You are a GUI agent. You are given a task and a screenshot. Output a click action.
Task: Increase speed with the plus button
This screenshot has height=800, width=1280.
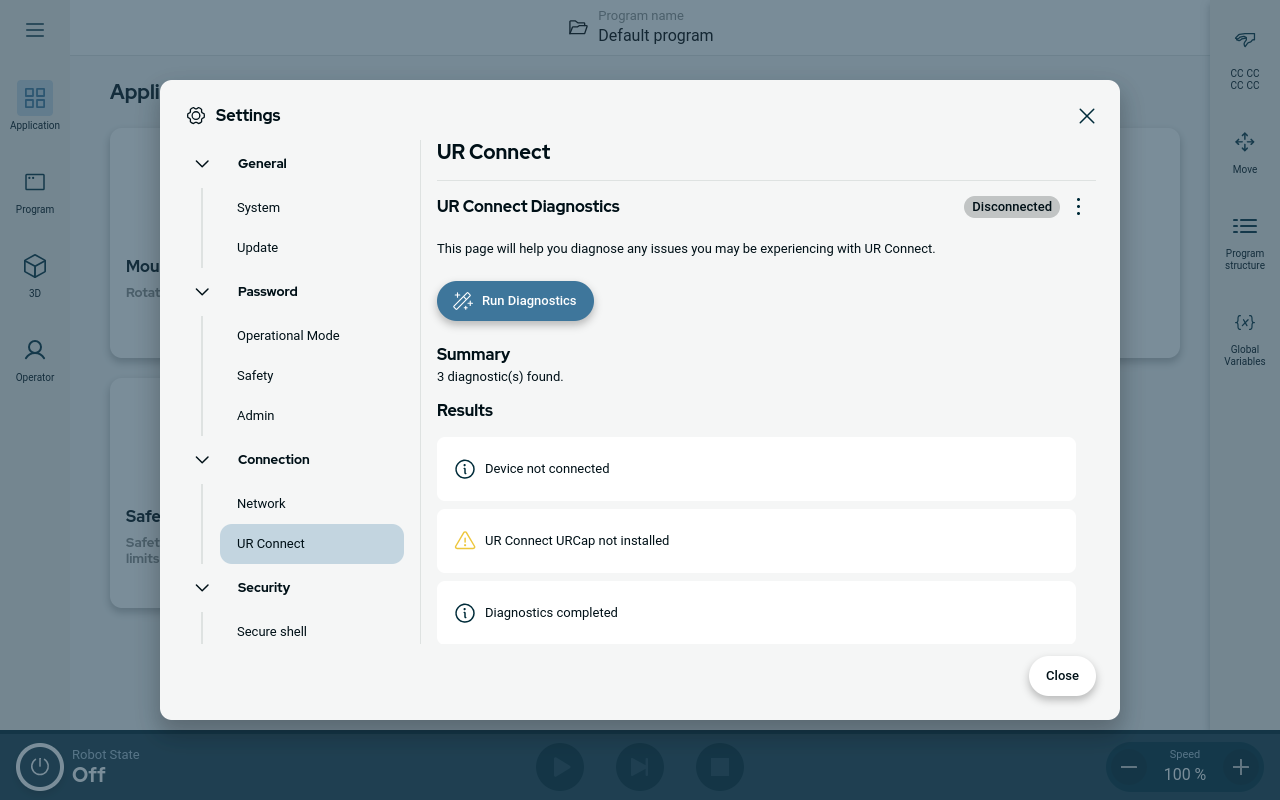pos(1240,767)
